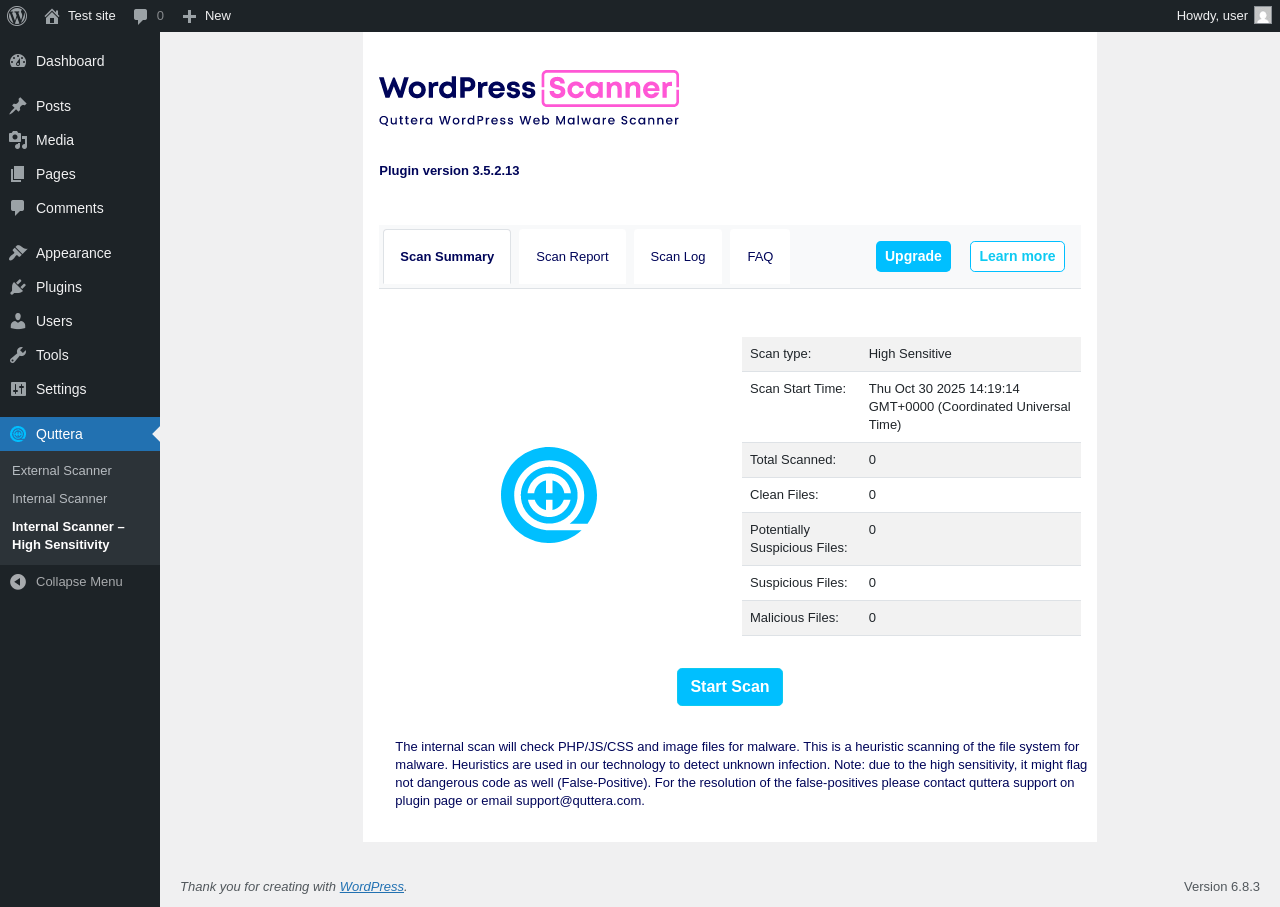Click the High Sensitive scan type value
Viewport: 1280px width, 907px height.
(910, 354)
